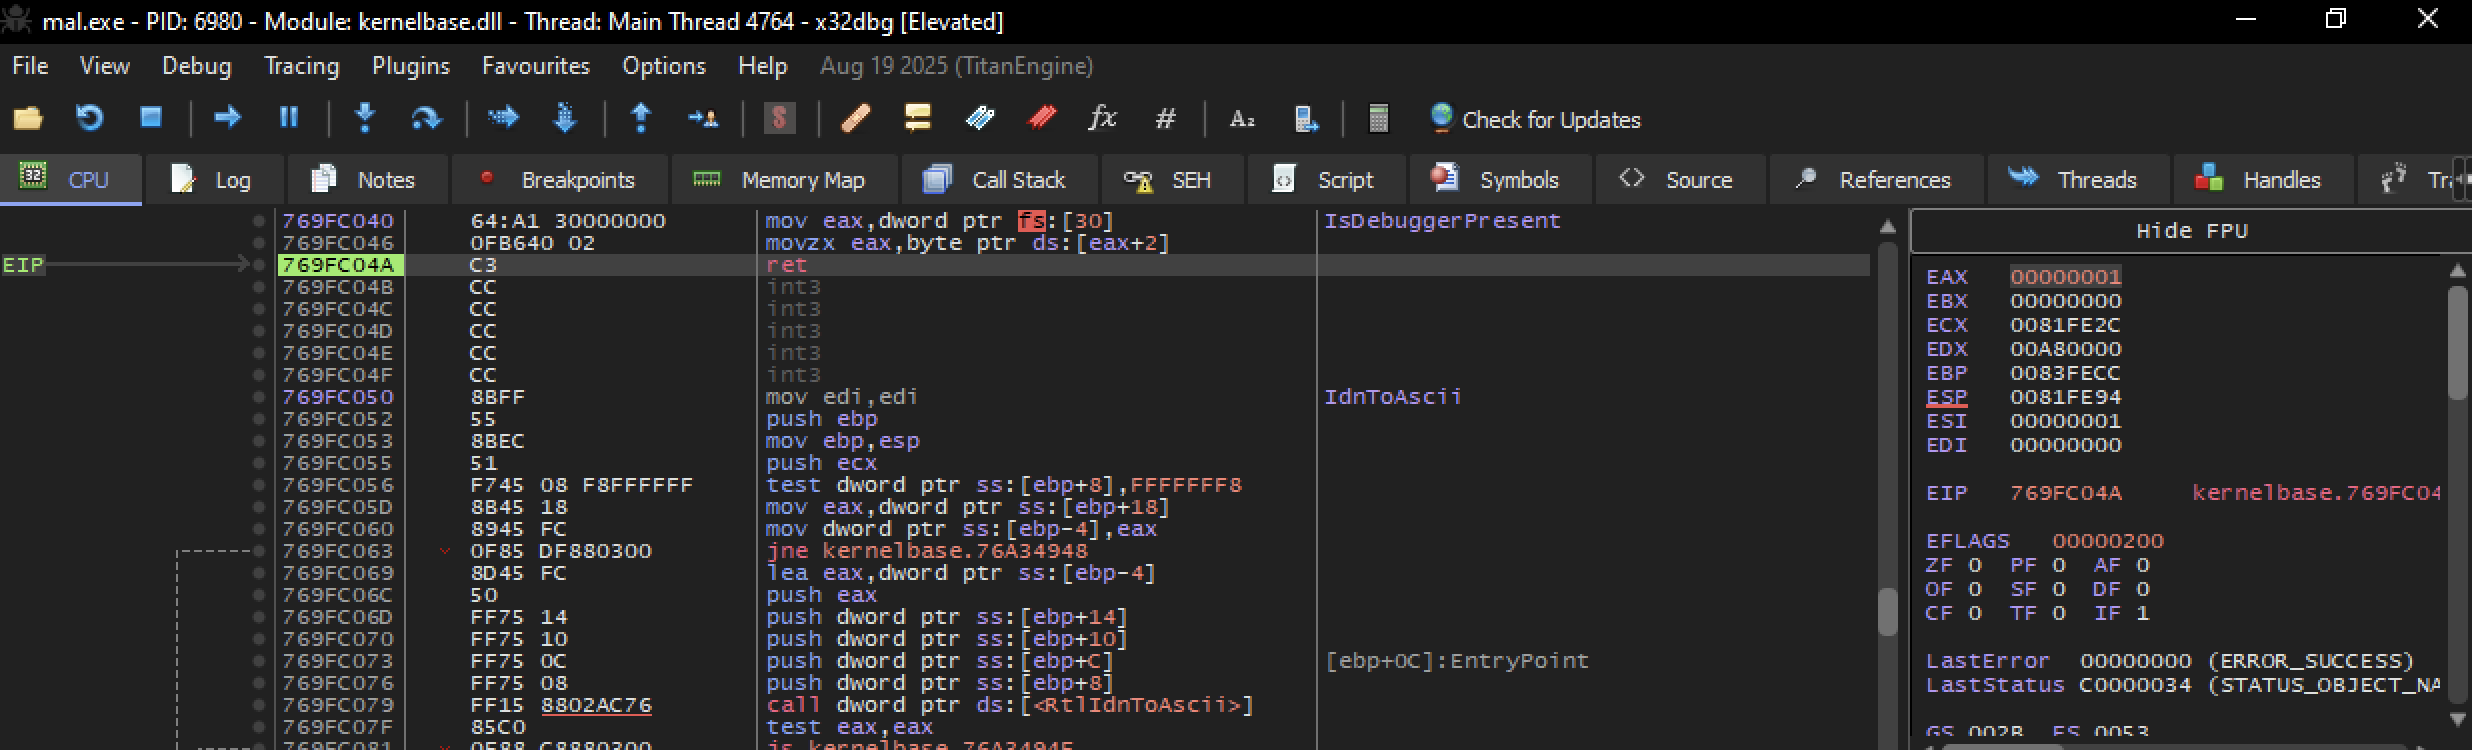This screenshot has width=2472, height=750.
Task: Open the Handles tab
Action: (x=2263, y=180)
